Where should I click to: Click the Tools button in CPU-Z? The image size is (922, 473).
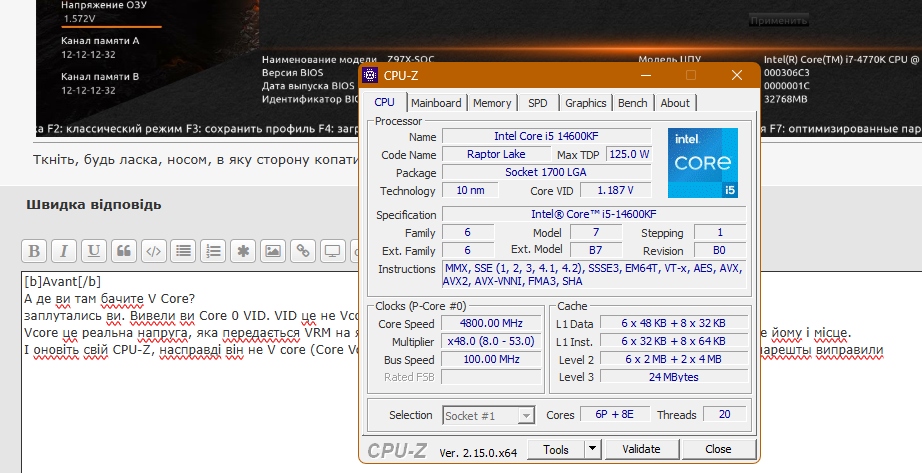pyautogui.click(x=556, y=449)
